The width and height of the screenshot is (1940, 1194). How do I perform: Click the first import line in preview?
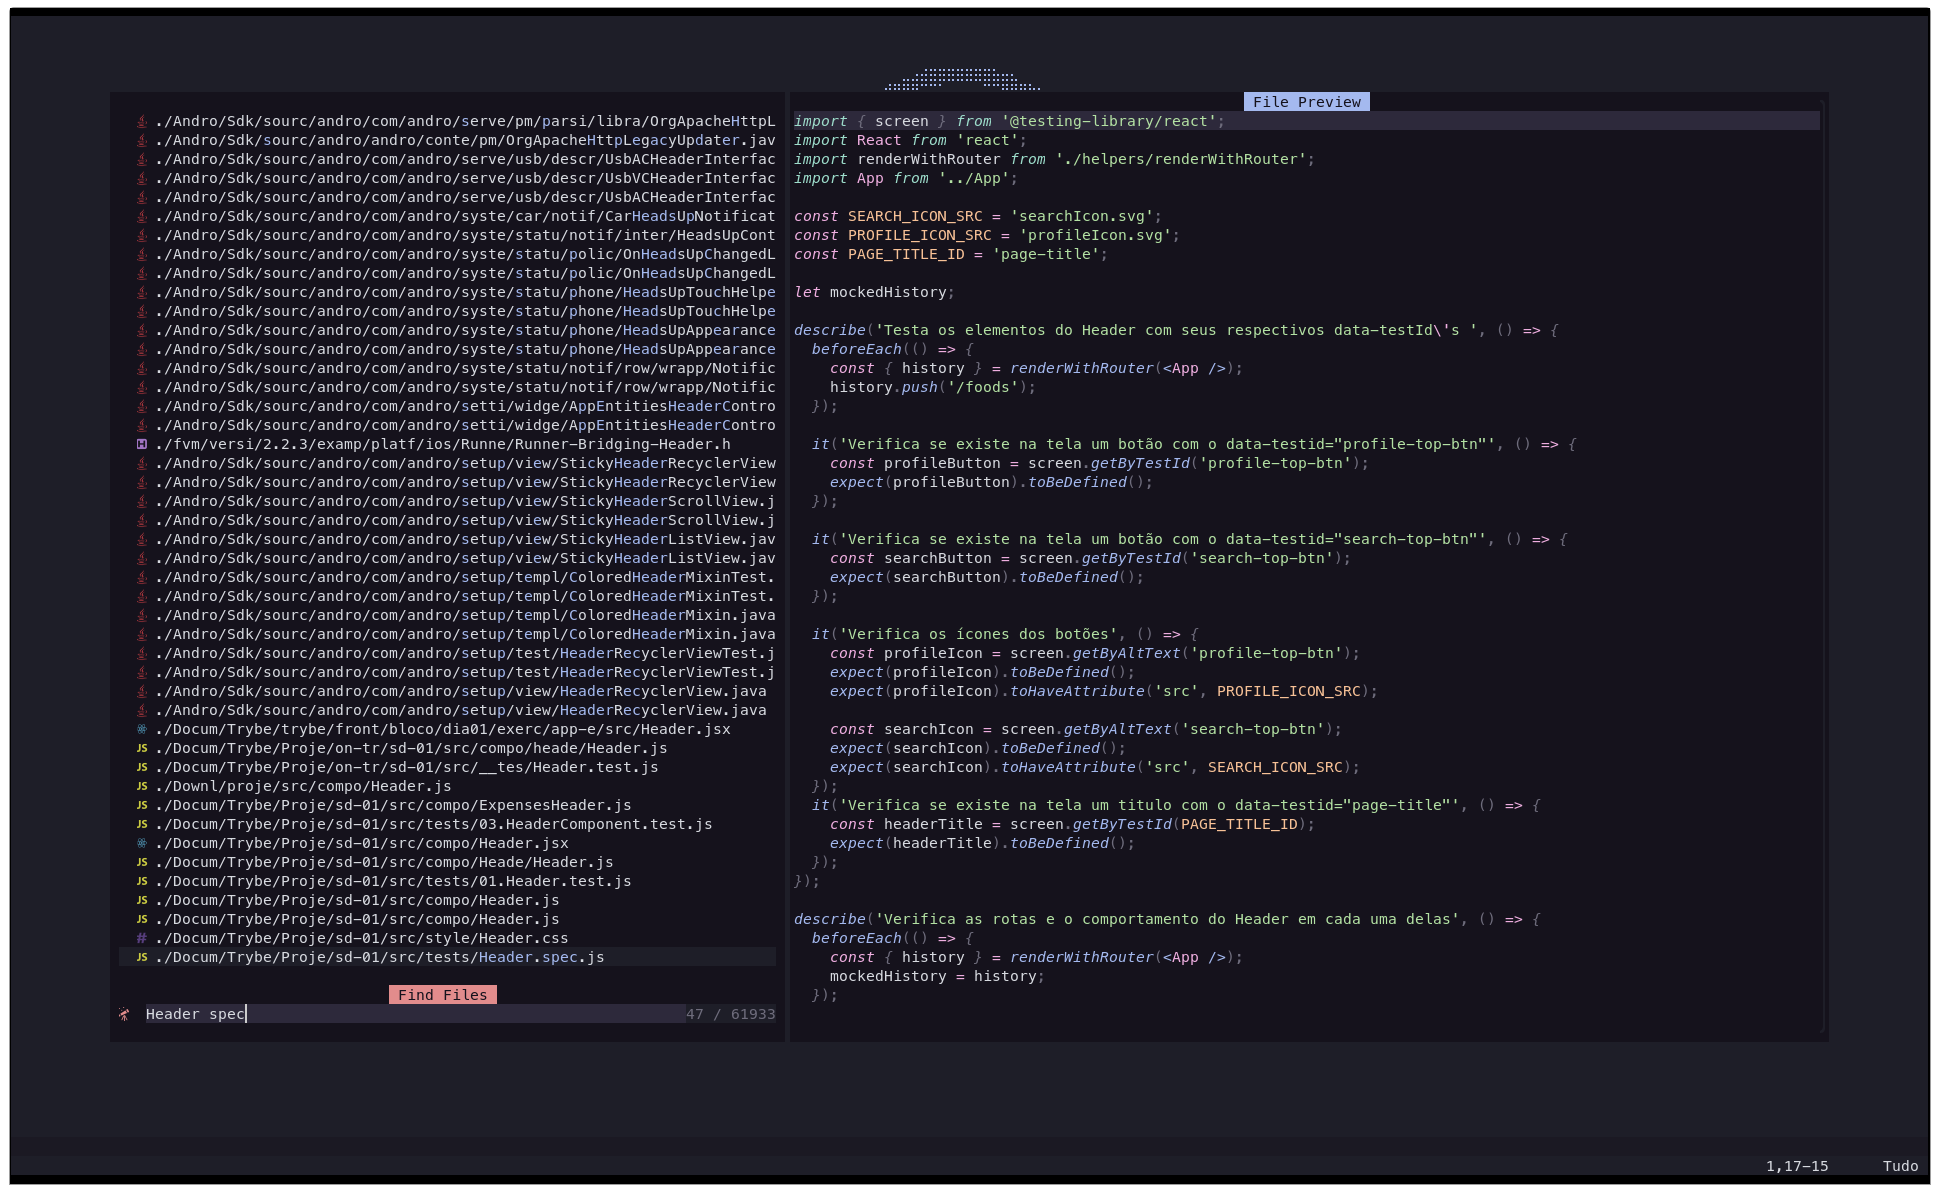coord(1008,121)
